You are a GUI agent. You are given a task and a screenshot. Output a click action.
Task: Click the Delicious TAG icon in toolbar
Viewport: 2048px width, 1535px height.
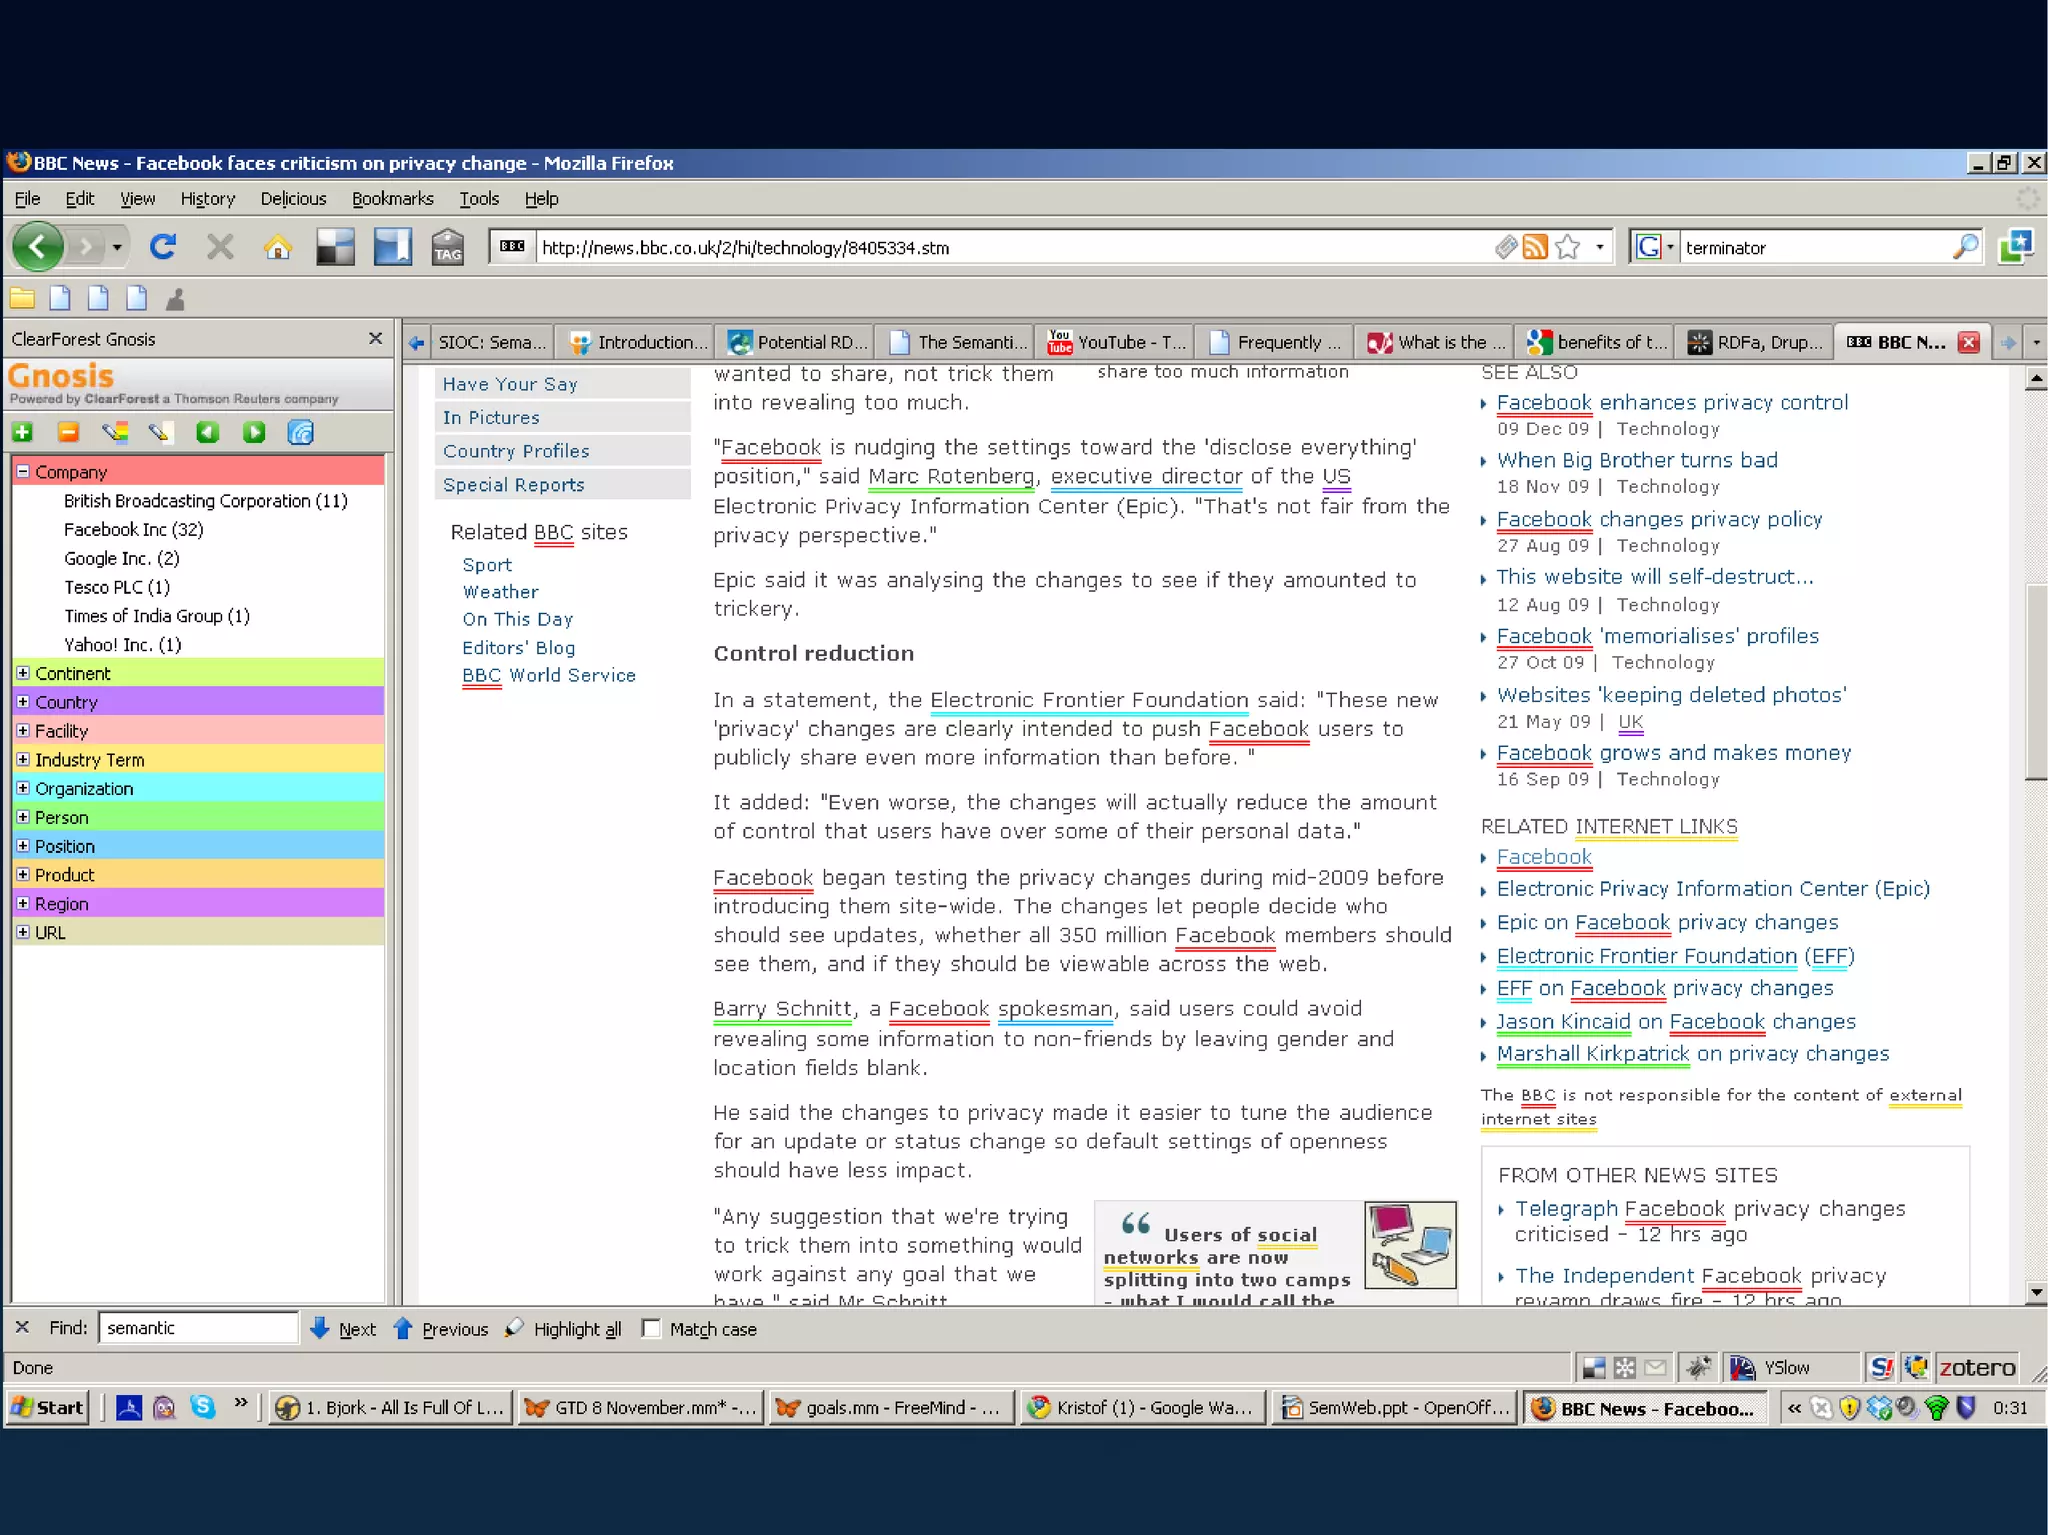(x=447, y=247)
